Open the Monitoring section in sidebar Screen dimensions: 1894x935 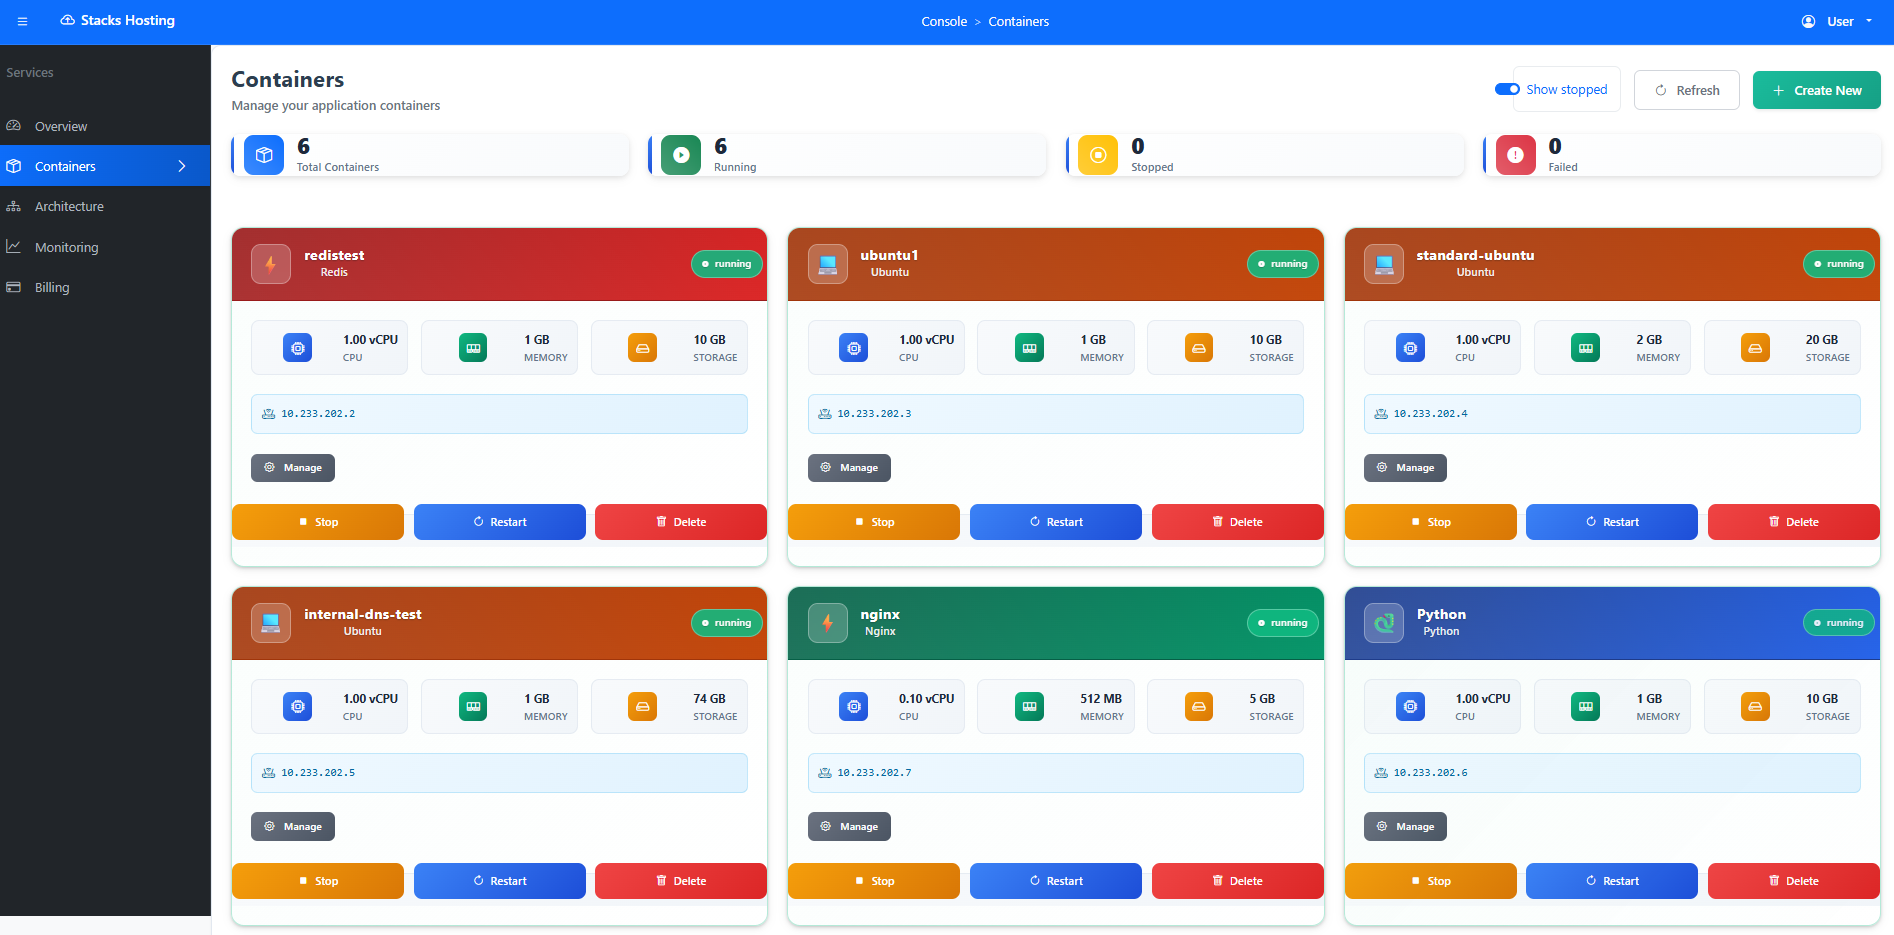[66, 247]
